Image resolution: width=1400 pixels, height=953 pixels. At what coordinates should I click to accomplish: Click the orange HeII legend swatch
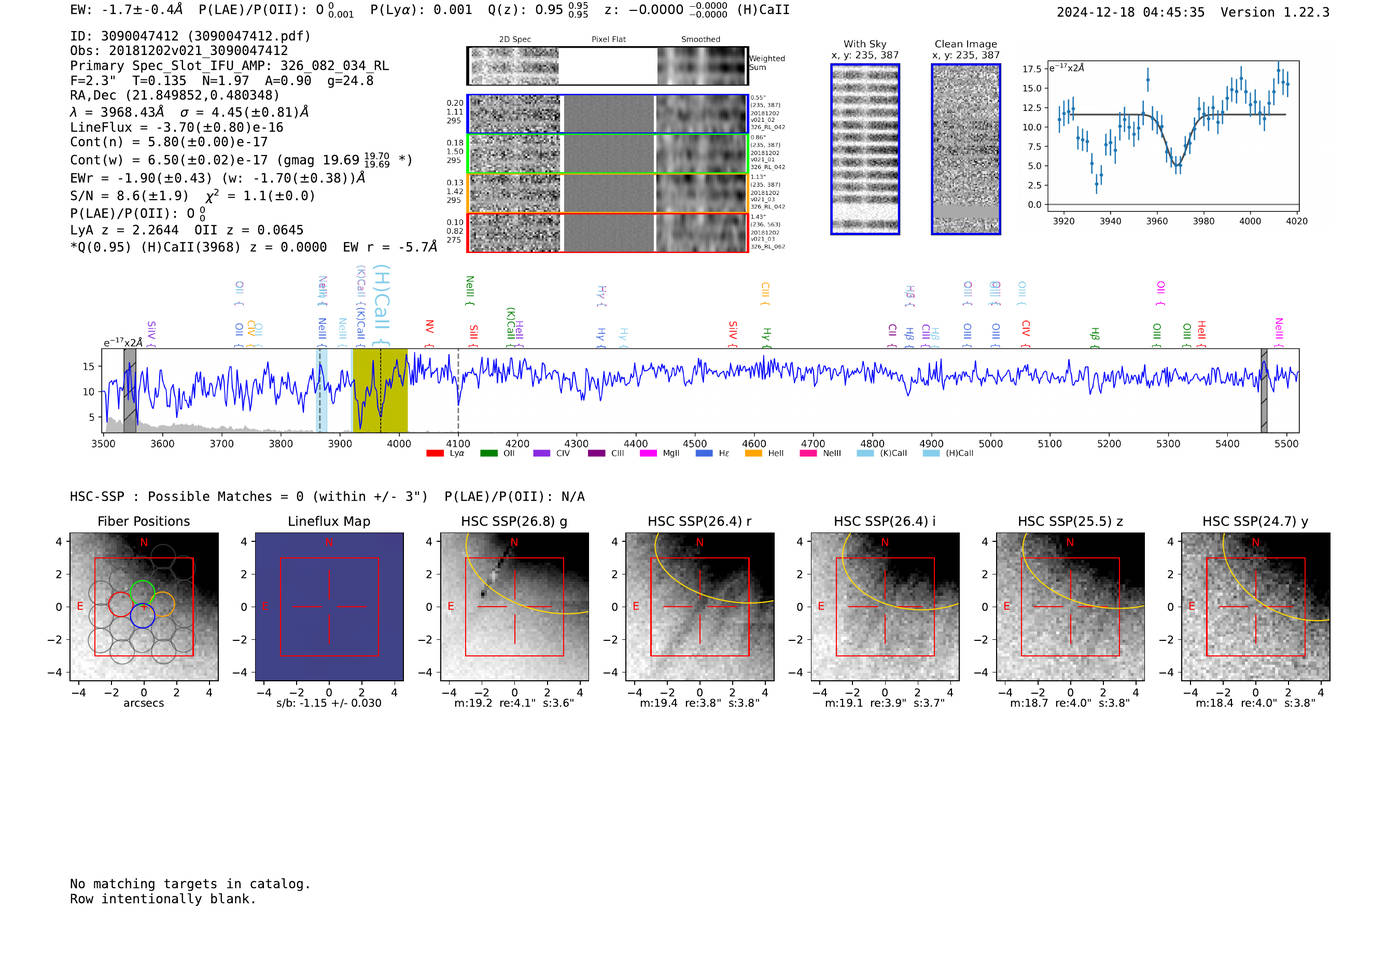(x=753, y=453)
